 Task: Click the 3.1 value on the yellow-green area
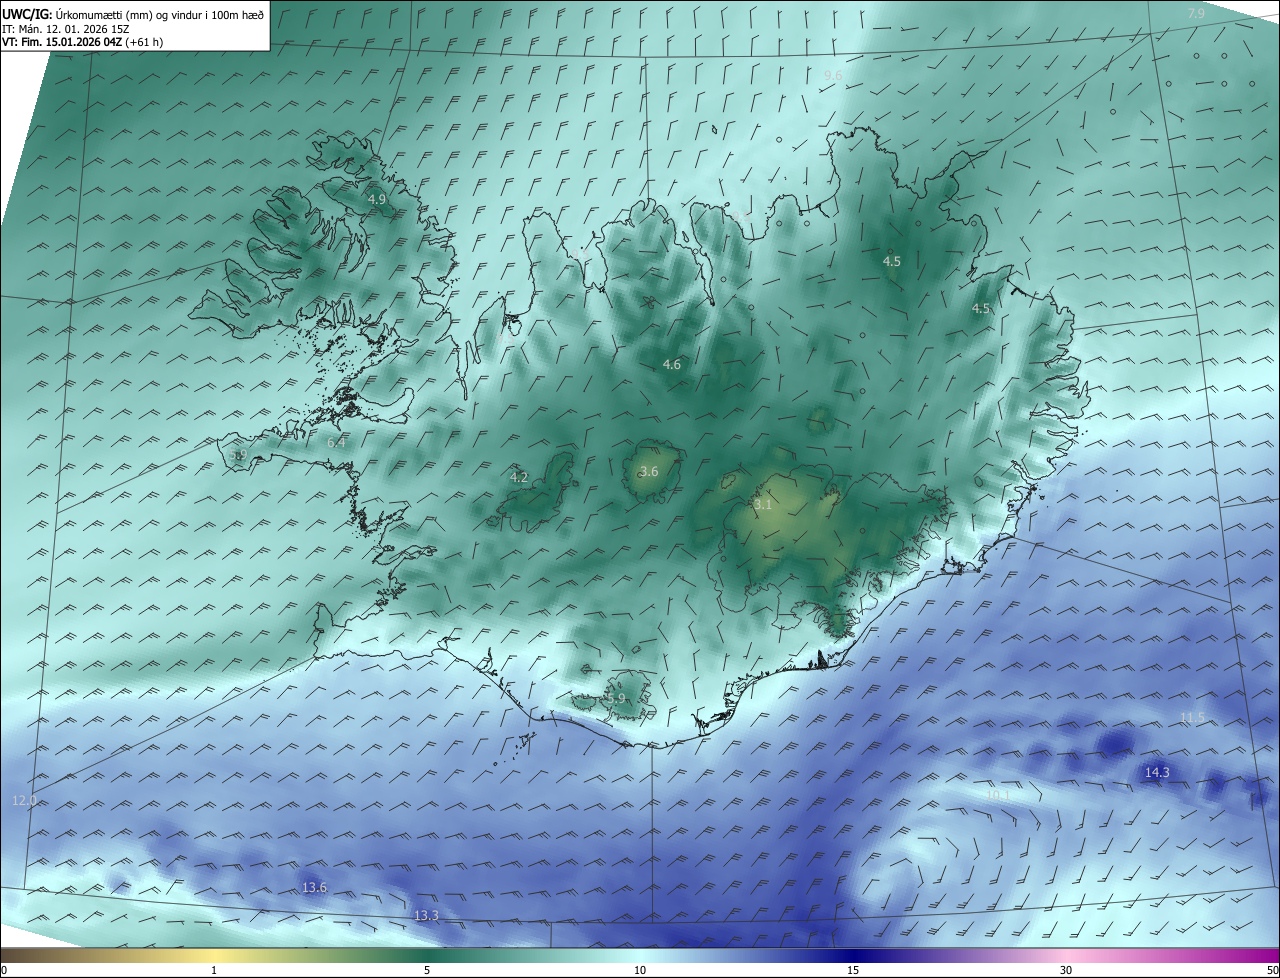[x=763, y=505]
